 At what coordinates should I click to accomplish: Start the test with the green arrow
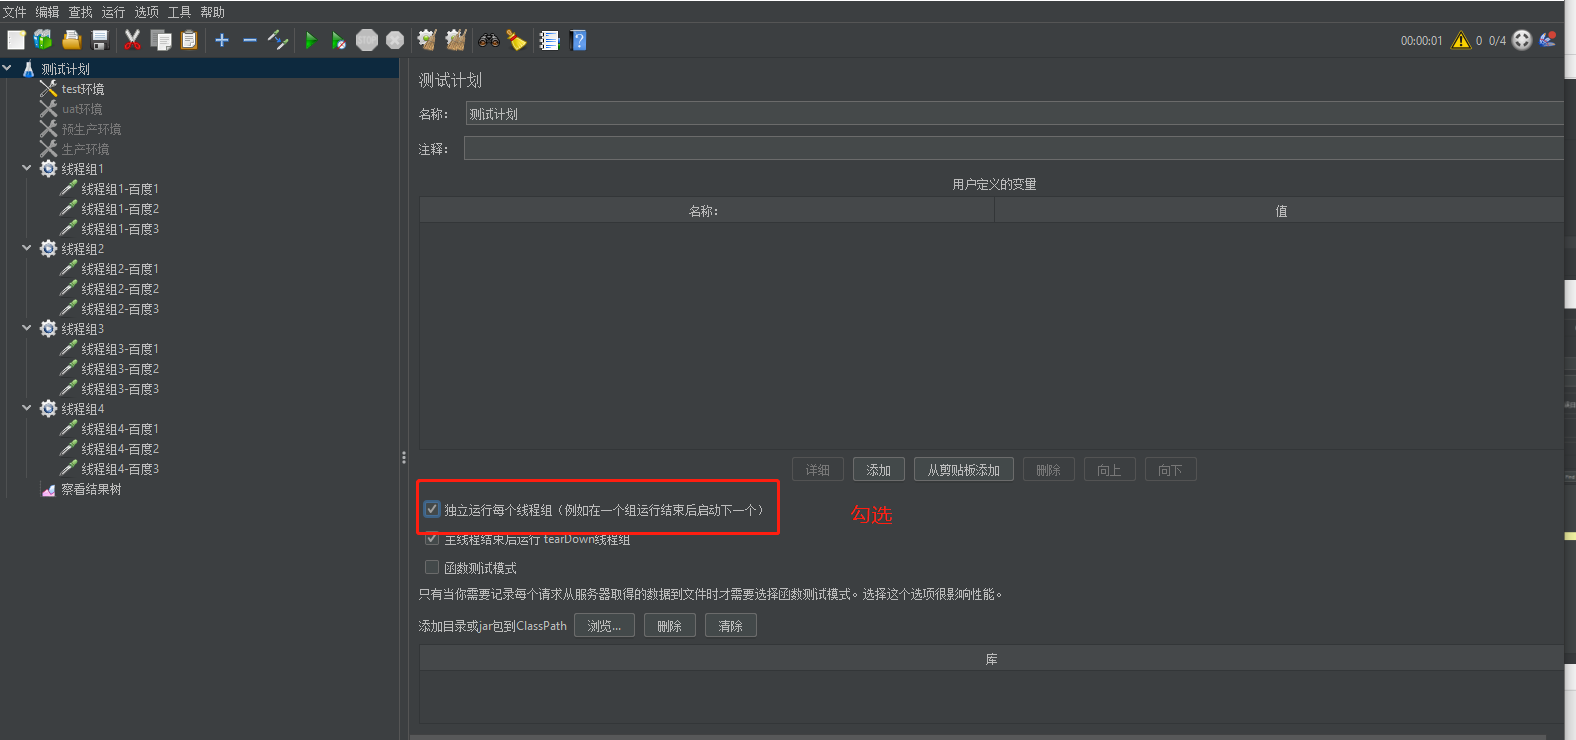pos(310,40)
